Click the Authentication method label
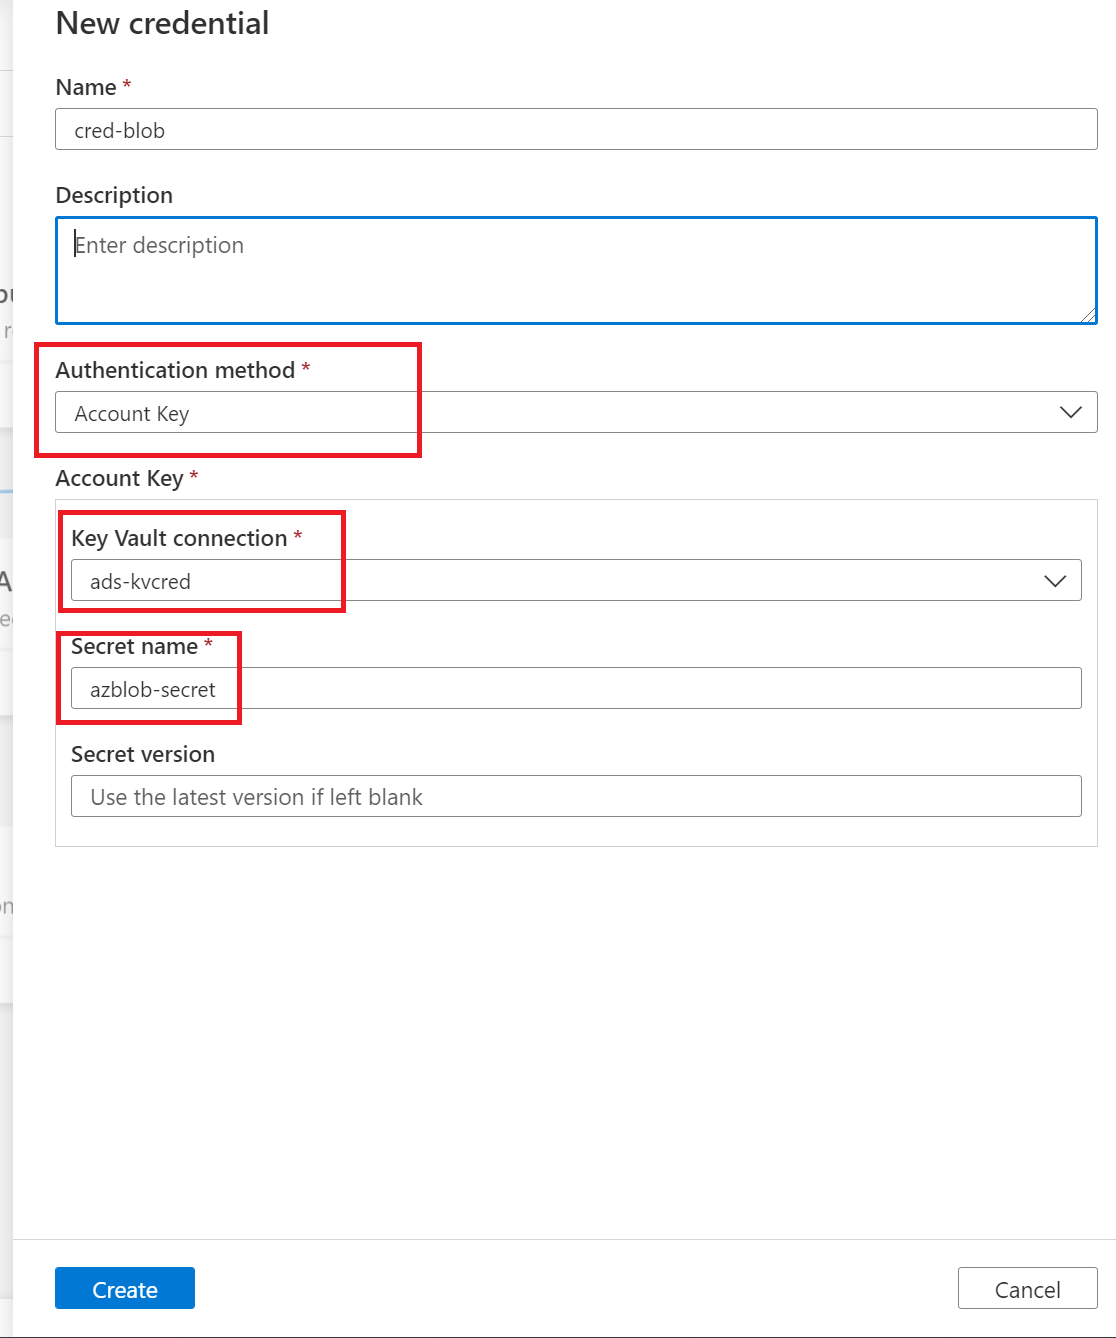 [177, 370]
